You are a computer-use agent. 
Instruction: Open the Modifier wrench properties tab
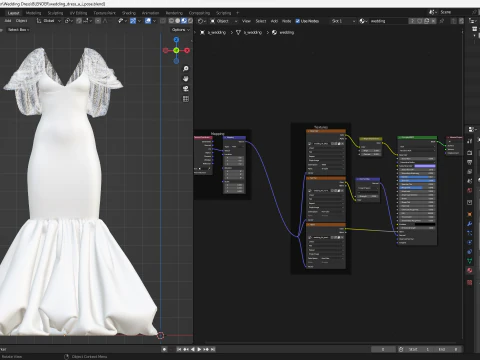(x=470, y=224)
